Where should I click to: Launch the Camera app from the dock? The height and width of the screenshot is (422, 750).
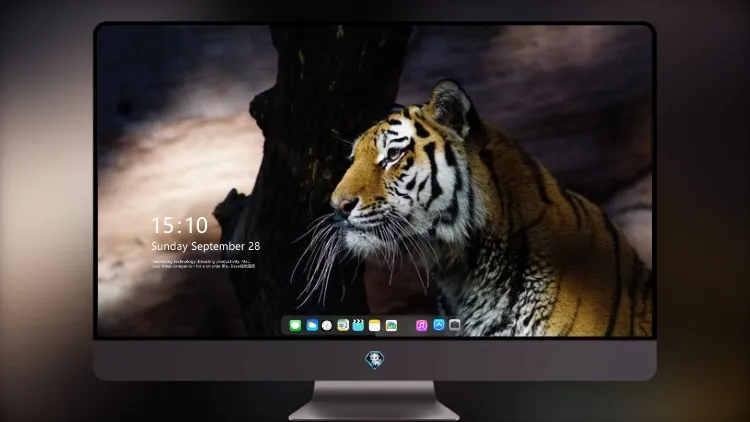point(455,325)
